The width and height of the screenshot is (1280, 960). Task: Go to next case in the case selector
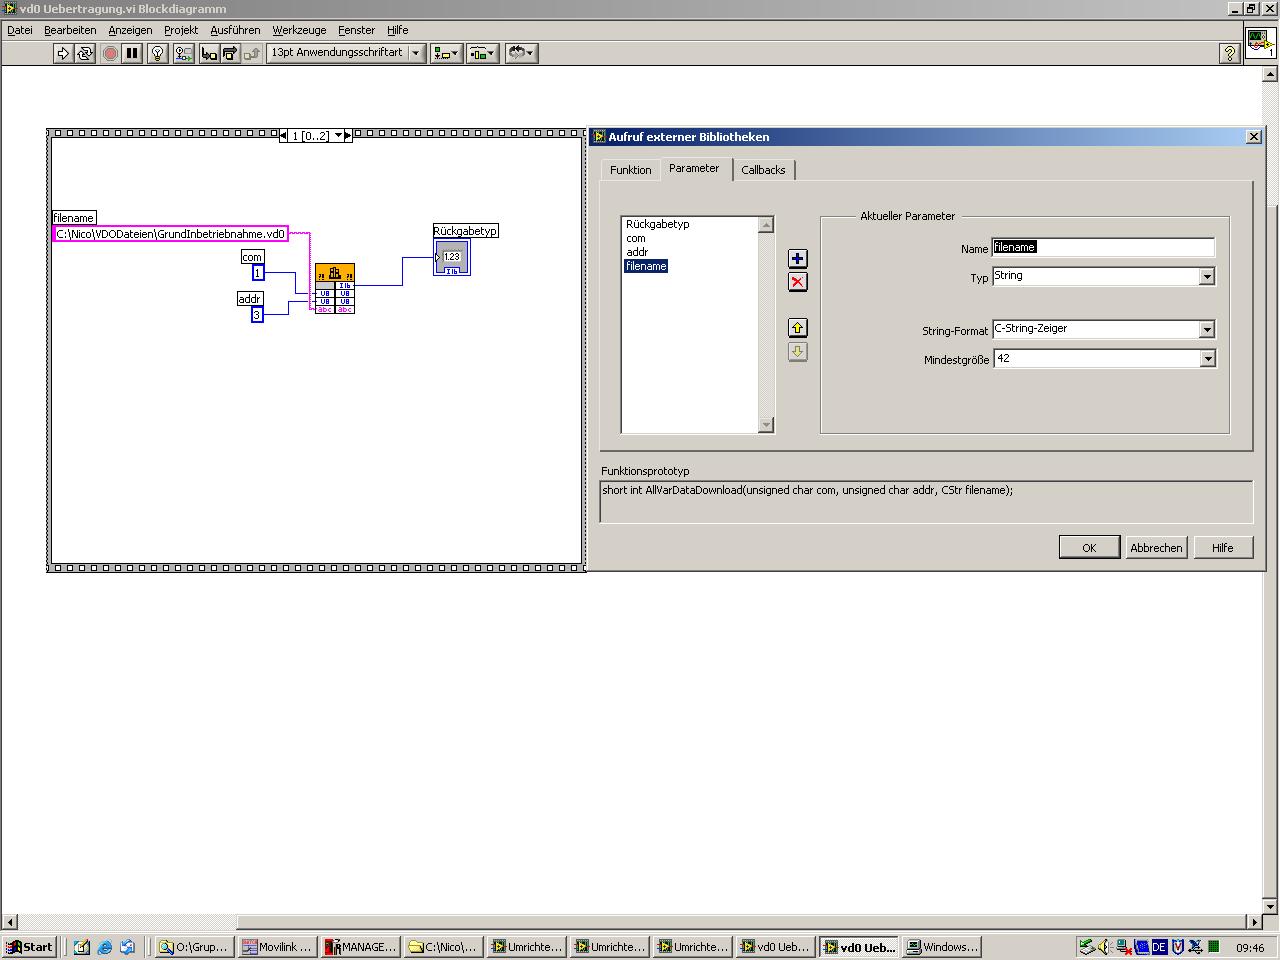point(348,136)
